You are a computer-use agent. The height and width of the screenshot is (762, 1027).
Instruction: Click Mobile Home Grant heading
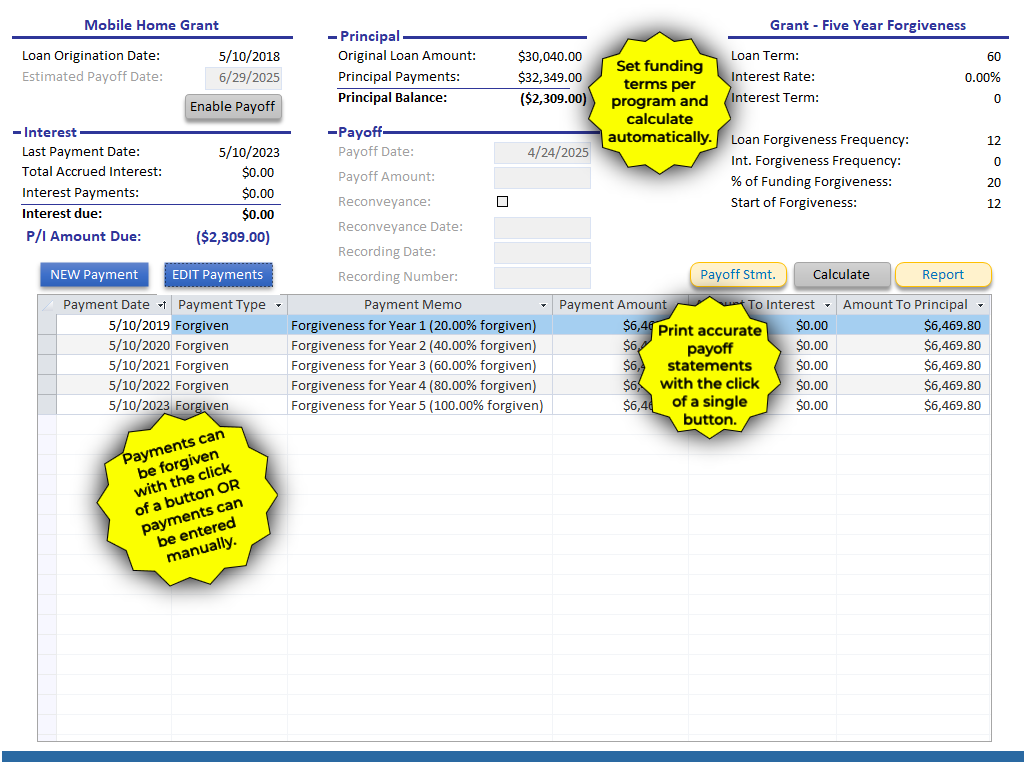point(151,26)
